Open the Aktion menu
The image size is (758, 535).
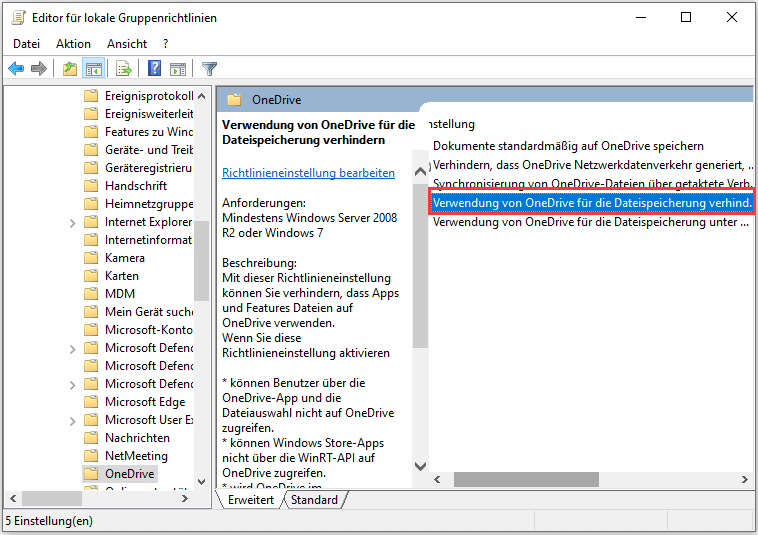coord(73,44)
